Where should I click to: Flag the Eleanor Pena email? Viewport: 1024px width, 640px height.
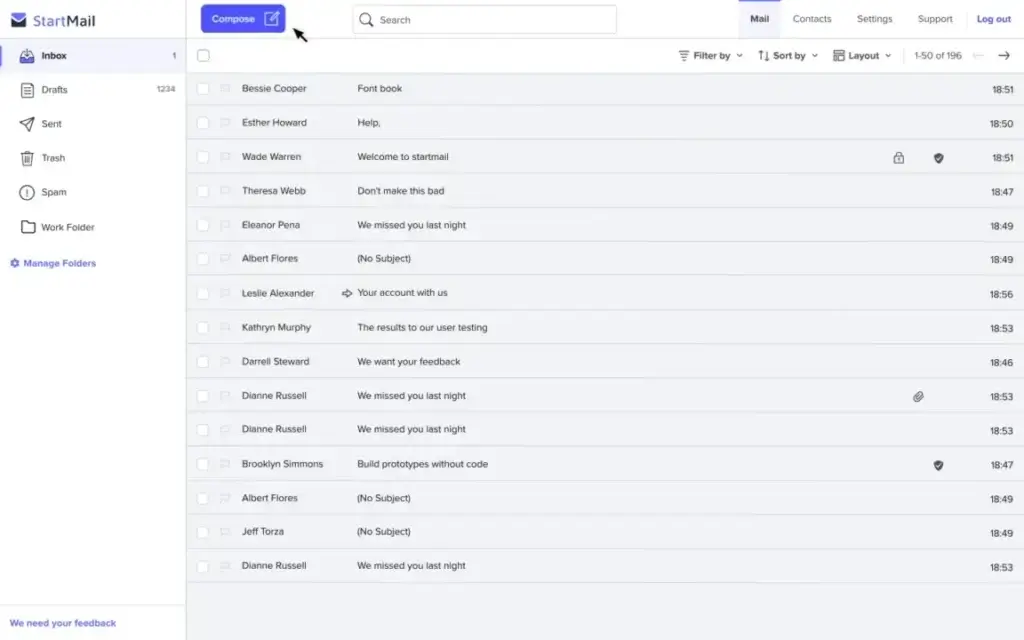tap(225, 225)
